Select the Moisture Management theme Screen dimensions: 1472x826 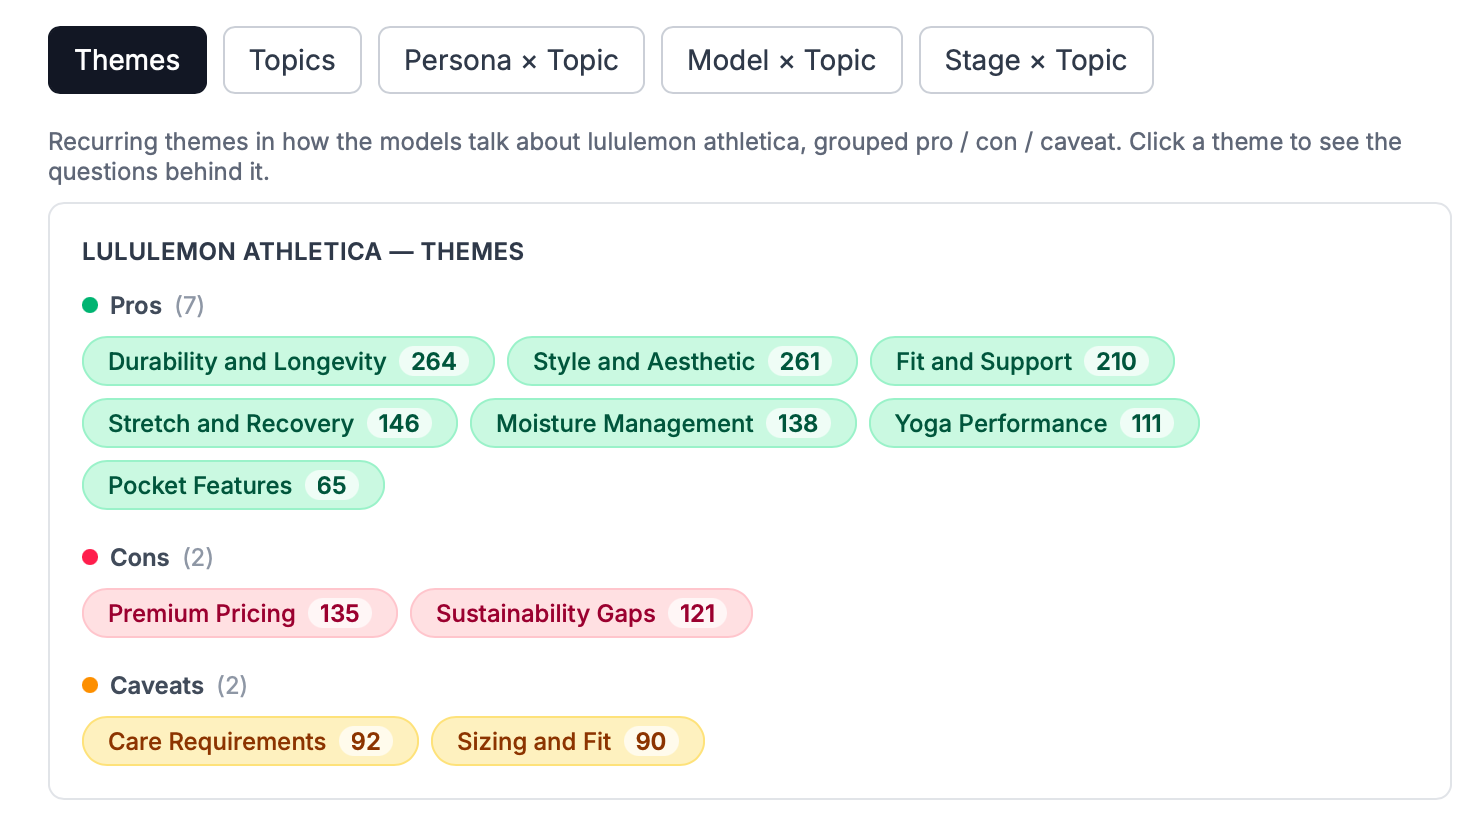coord(663,423)
